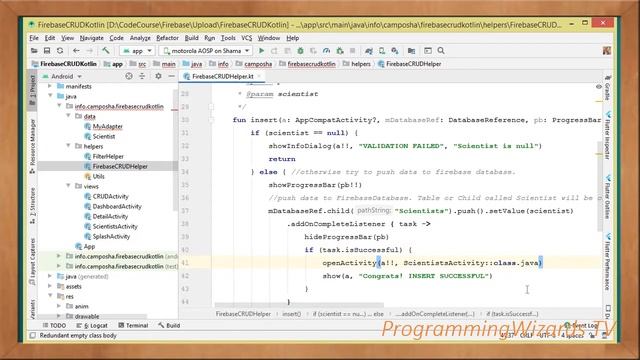Open the Refactor menu
The width and height of the screenshot is (640, 360).
point(167,38)
